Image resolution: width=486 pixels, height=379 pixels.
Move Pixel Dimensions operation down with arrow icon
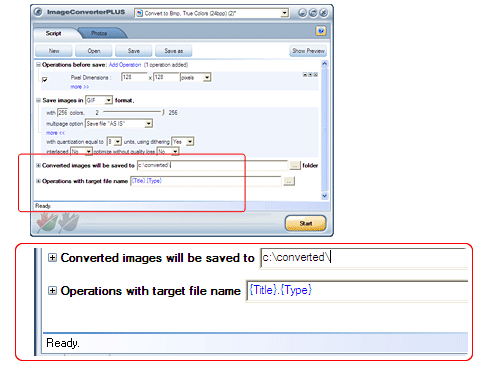(310, 75)
